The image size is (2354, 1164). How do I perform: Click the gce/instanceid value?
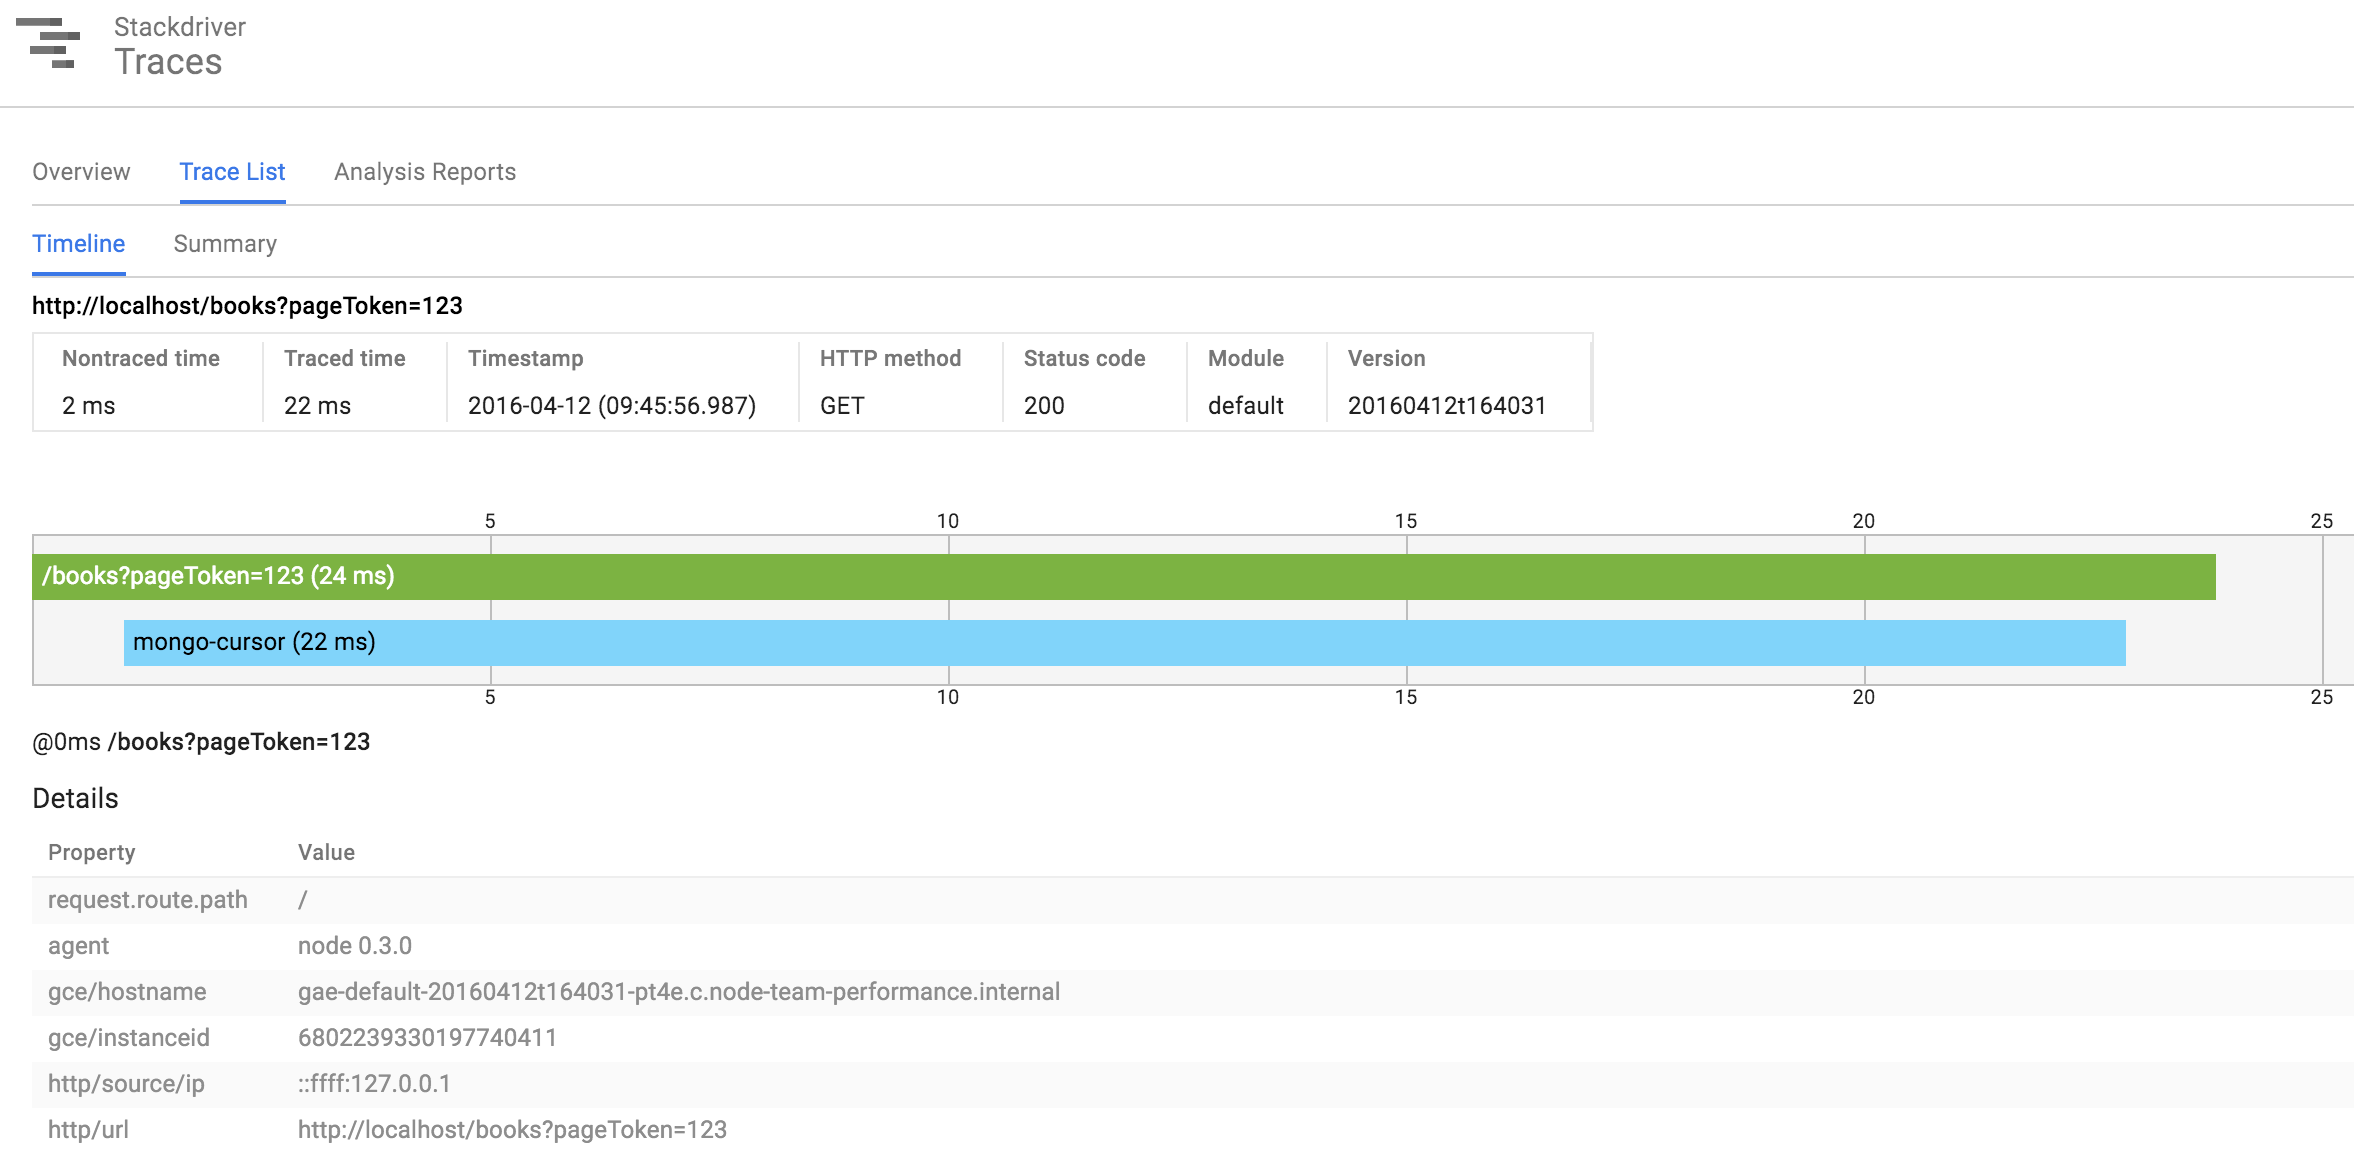[x=427, y=1038]
